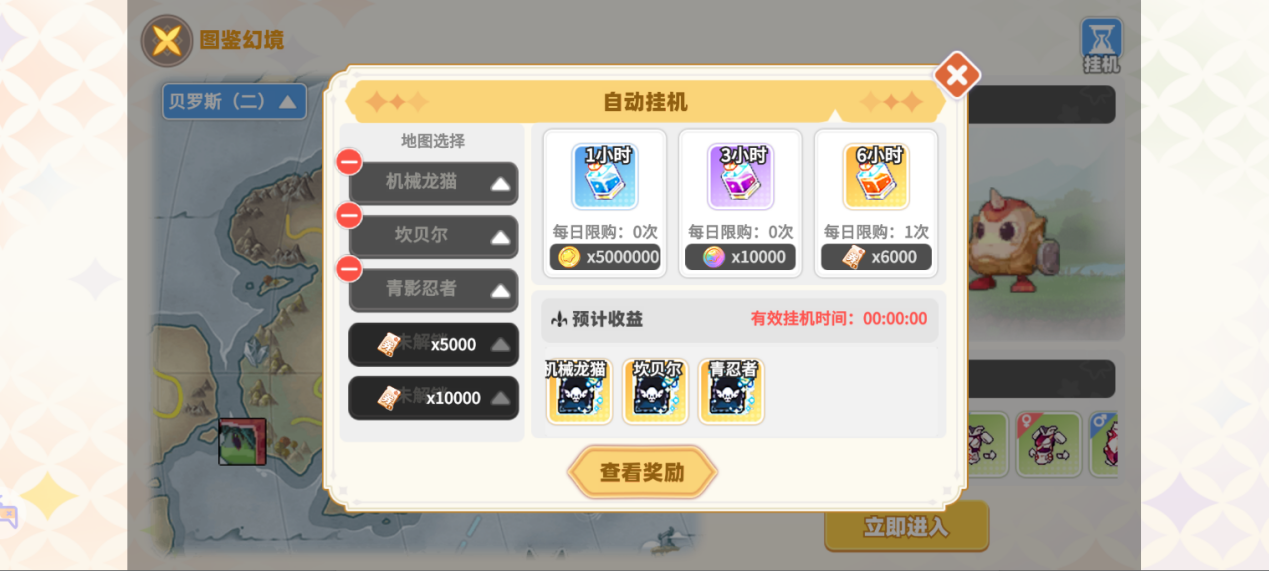Select the 6小时 orange box icon
The height and width of the screenshot is (571, 1269).
(x=876, y=177)
